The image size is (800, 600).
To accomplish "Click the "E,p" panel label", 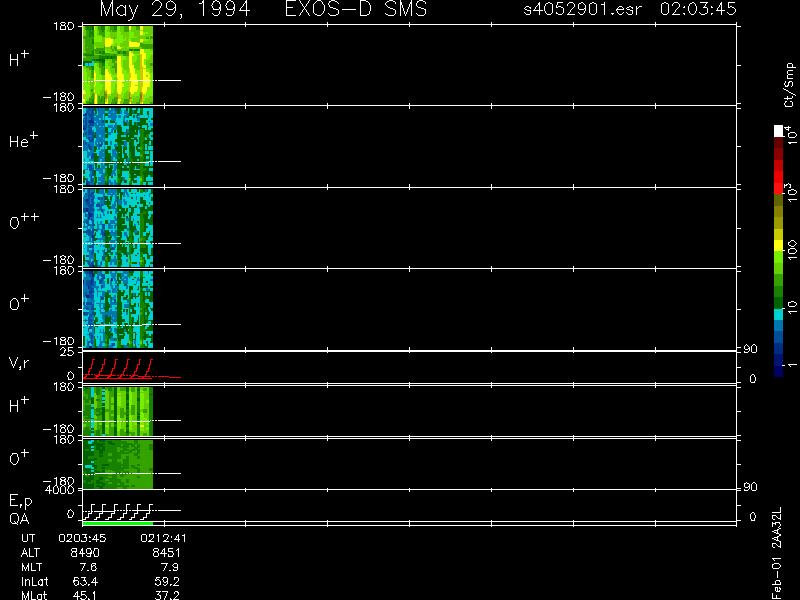I will [x=20, y=502].
